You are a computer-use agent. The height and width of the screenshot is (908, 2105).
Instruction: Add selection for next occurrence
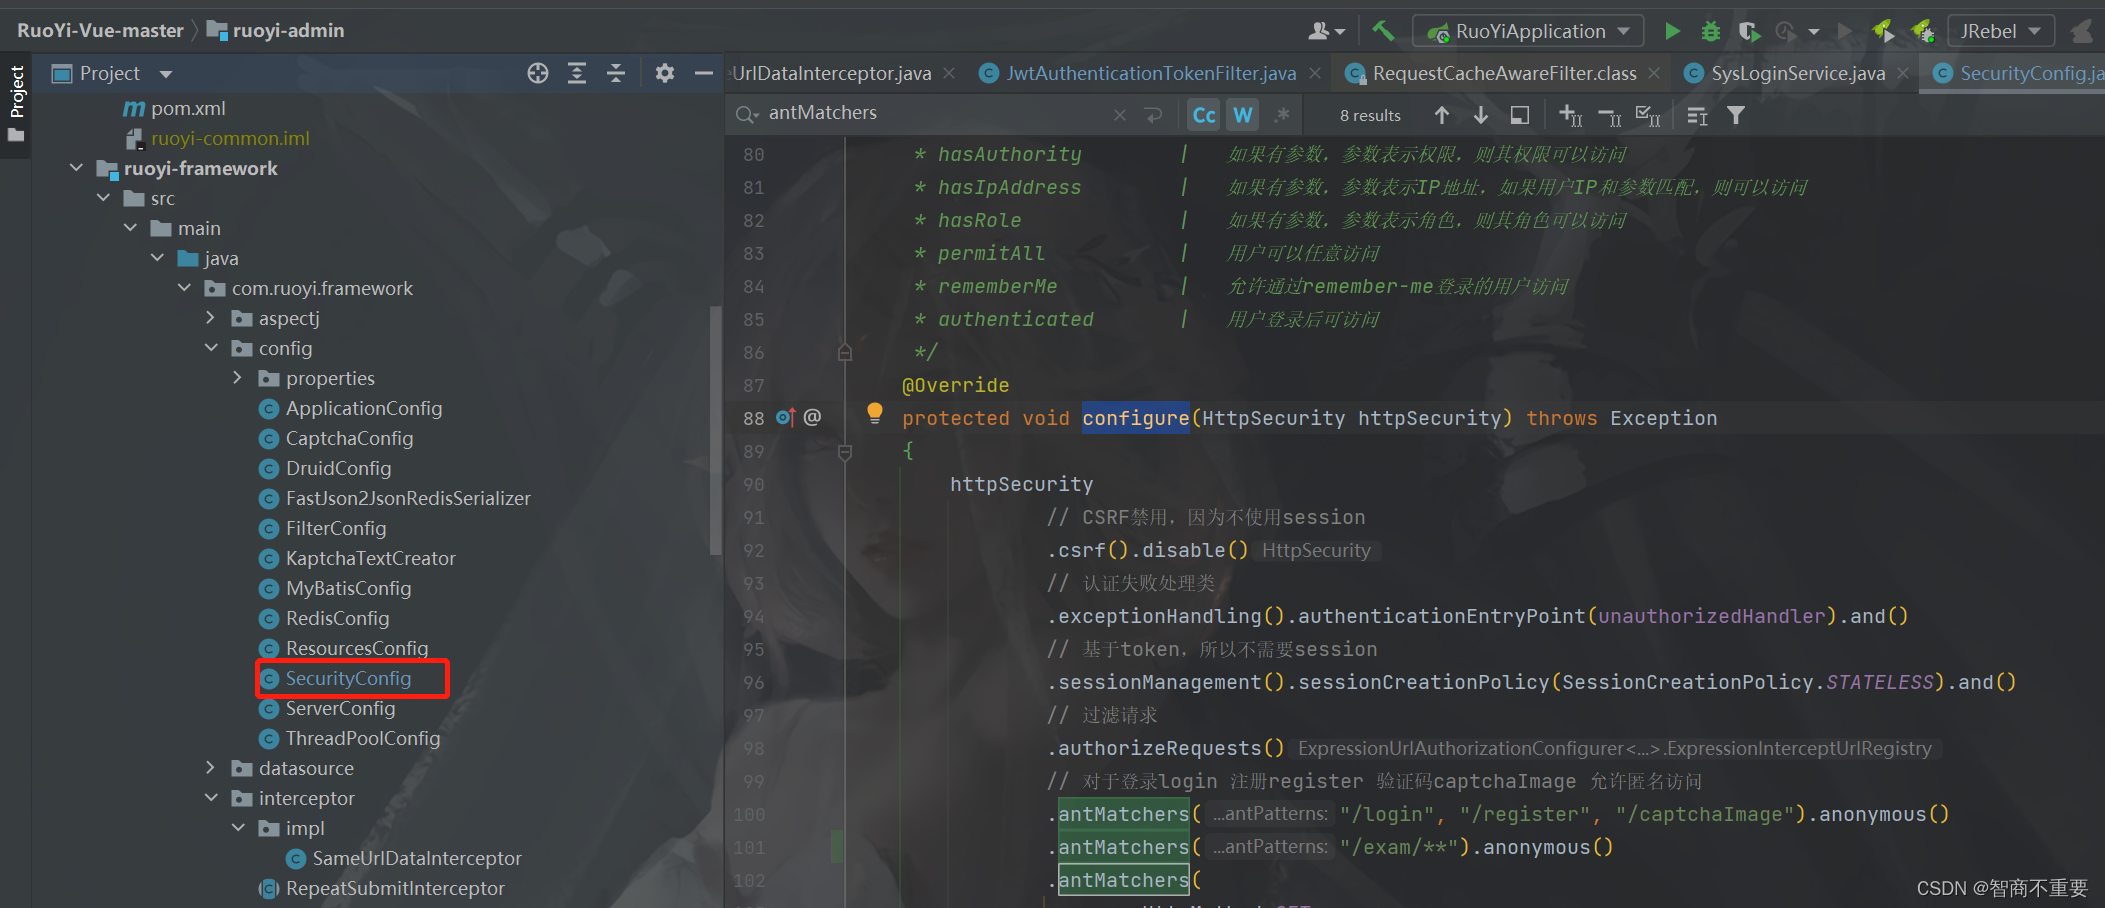point(1571,116)
